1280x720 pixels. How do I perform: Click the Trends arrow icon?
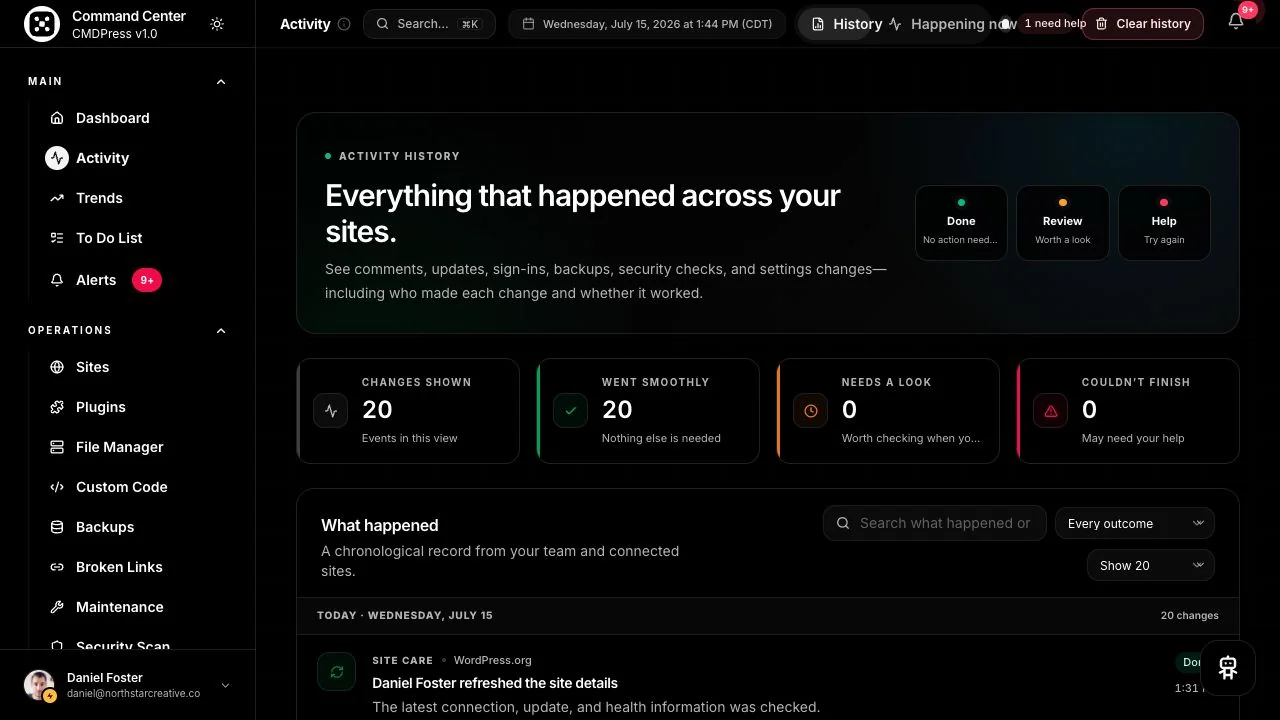click(x=57, y=198)
